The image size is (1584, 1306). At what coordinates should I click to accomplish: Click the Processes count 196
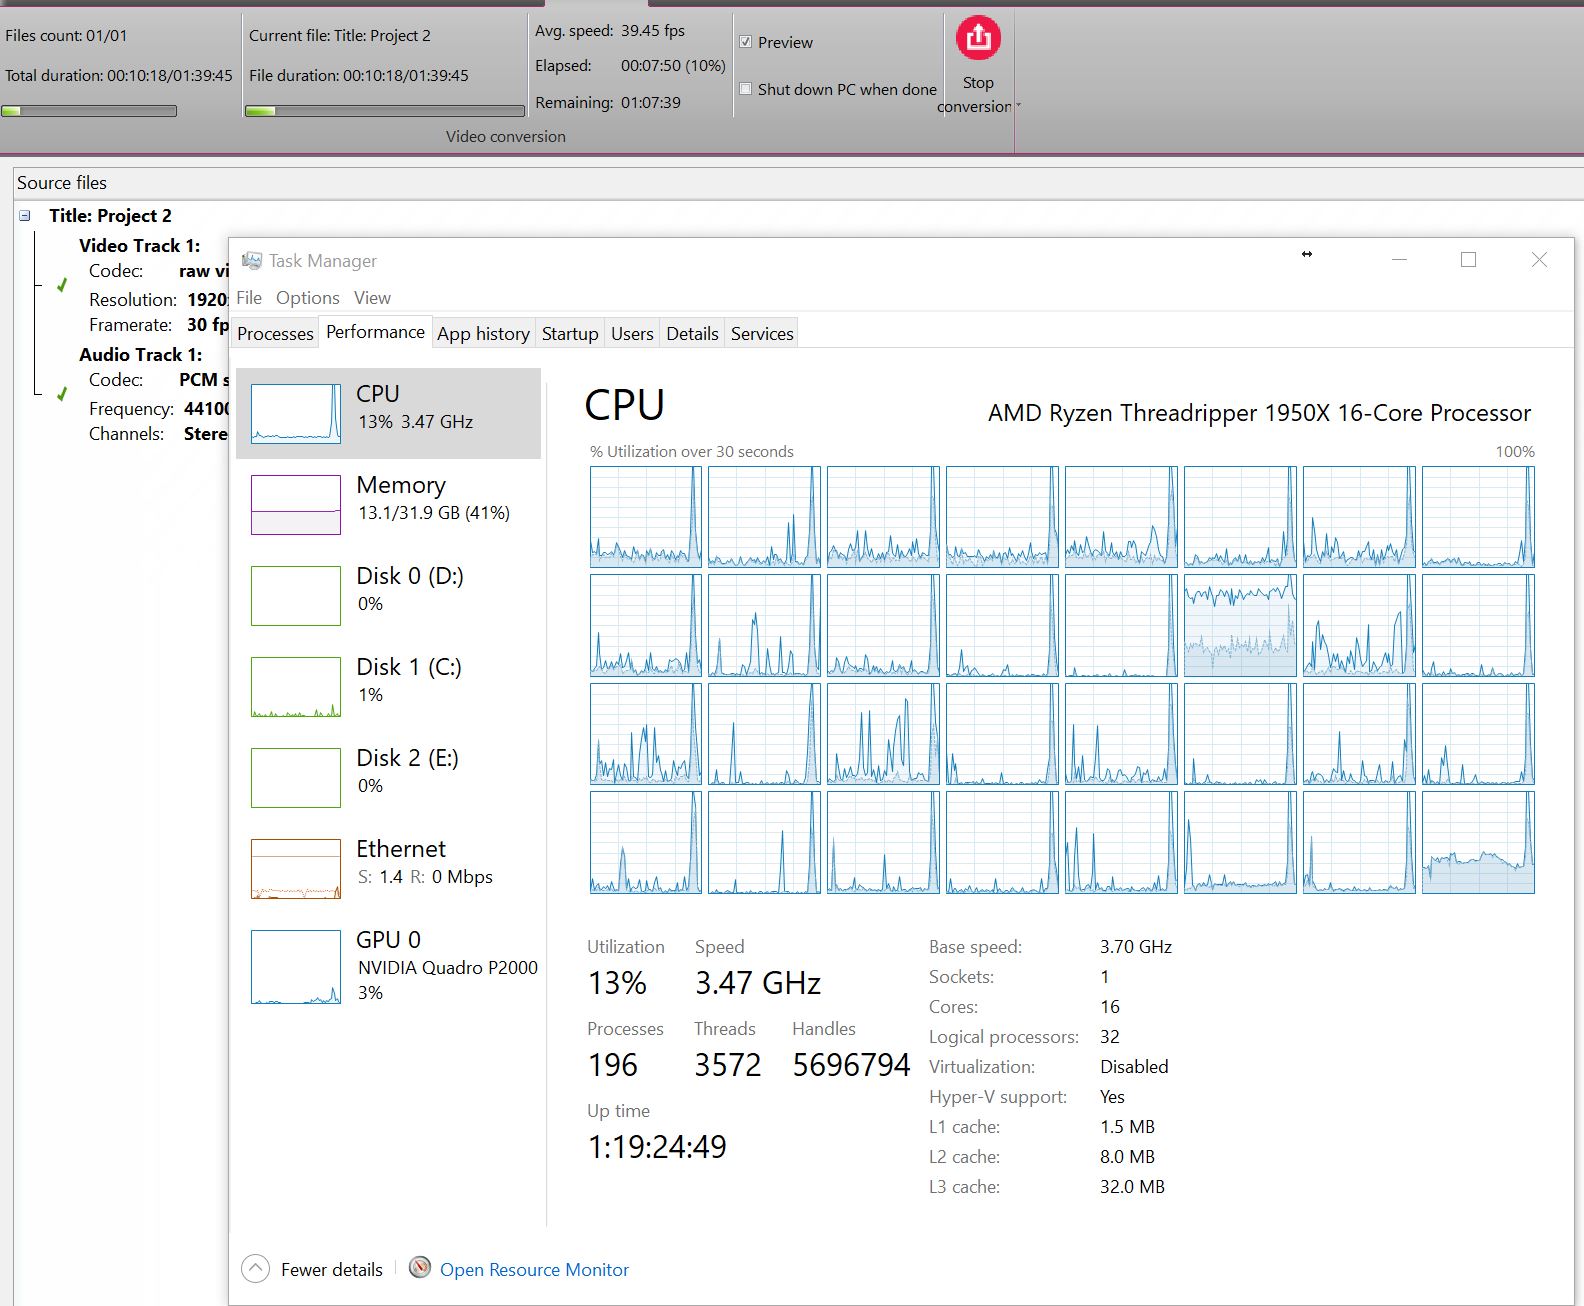(x=613, y=1065)
